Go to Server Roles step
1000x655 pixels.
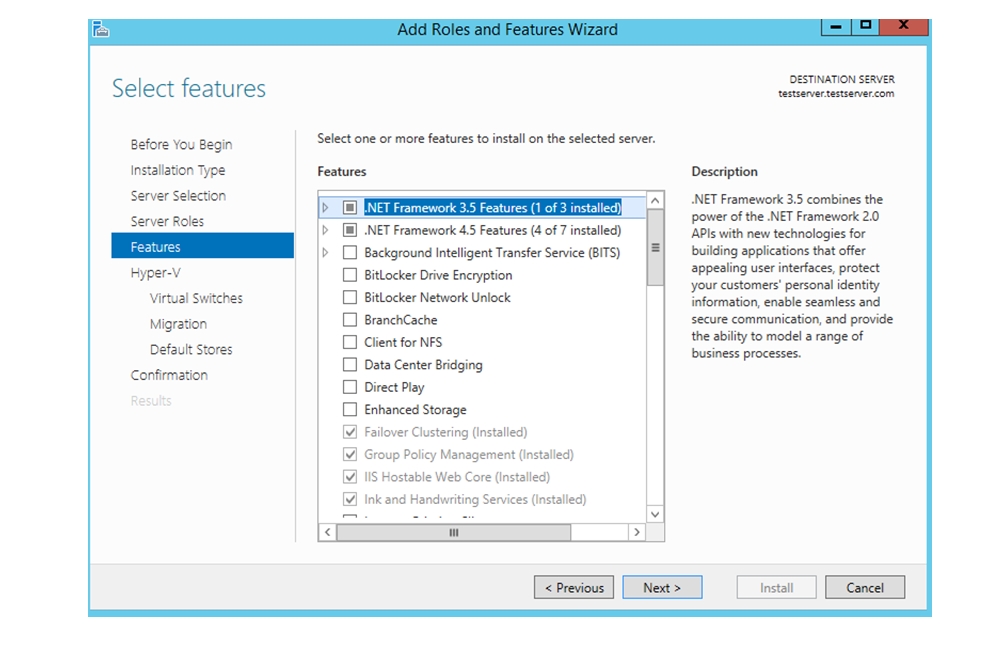[167, 221]
